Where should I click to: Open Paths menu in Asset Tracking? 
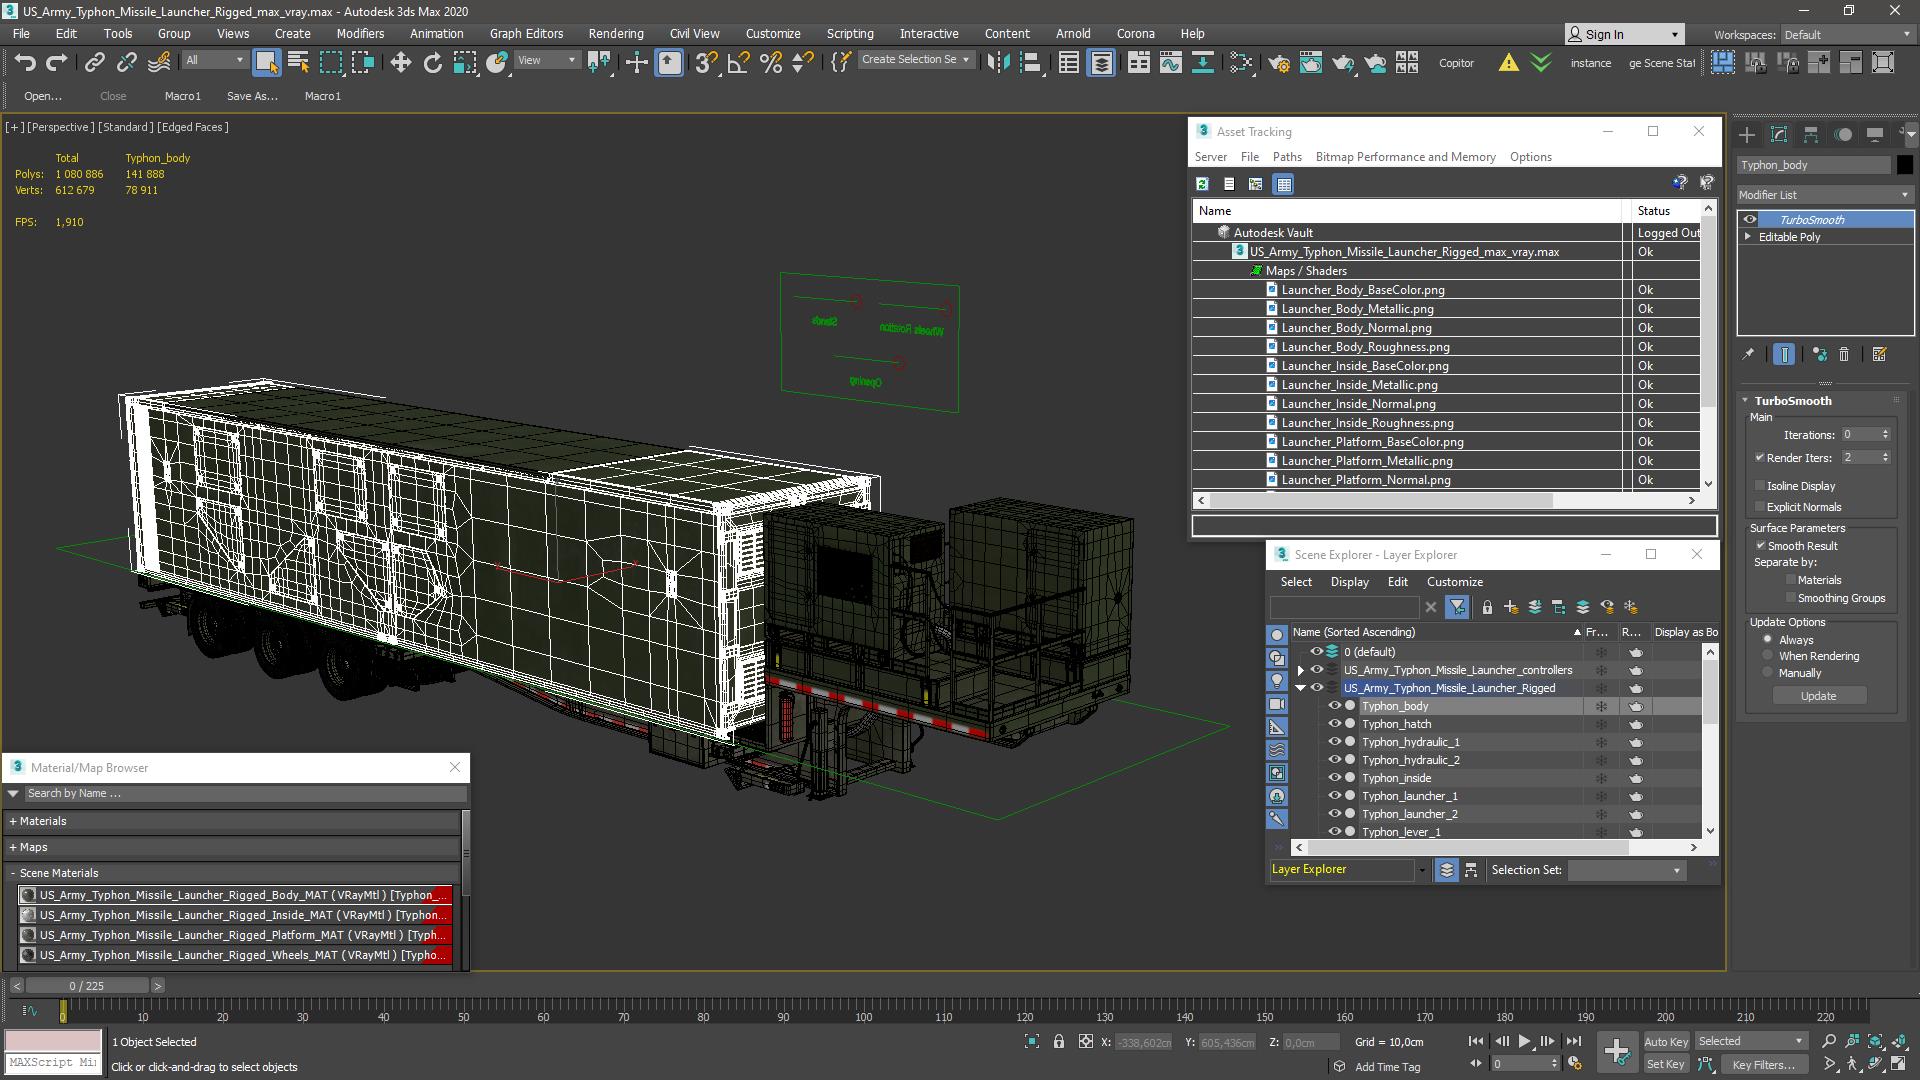[x=1287, y=157]
